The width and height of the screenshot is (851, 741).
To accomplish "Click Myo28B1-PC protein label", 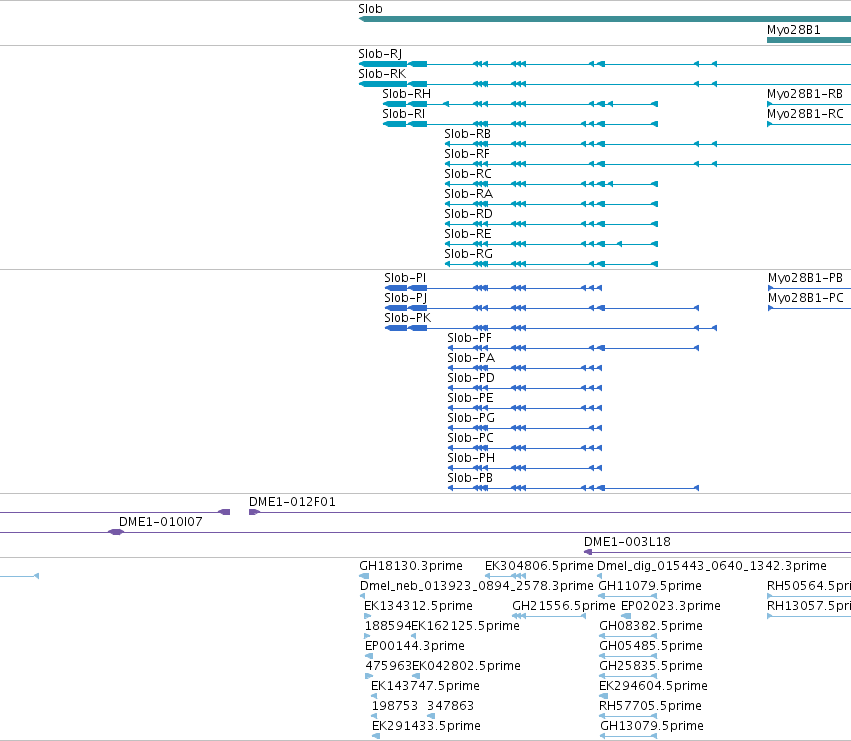I will point(806,298).
